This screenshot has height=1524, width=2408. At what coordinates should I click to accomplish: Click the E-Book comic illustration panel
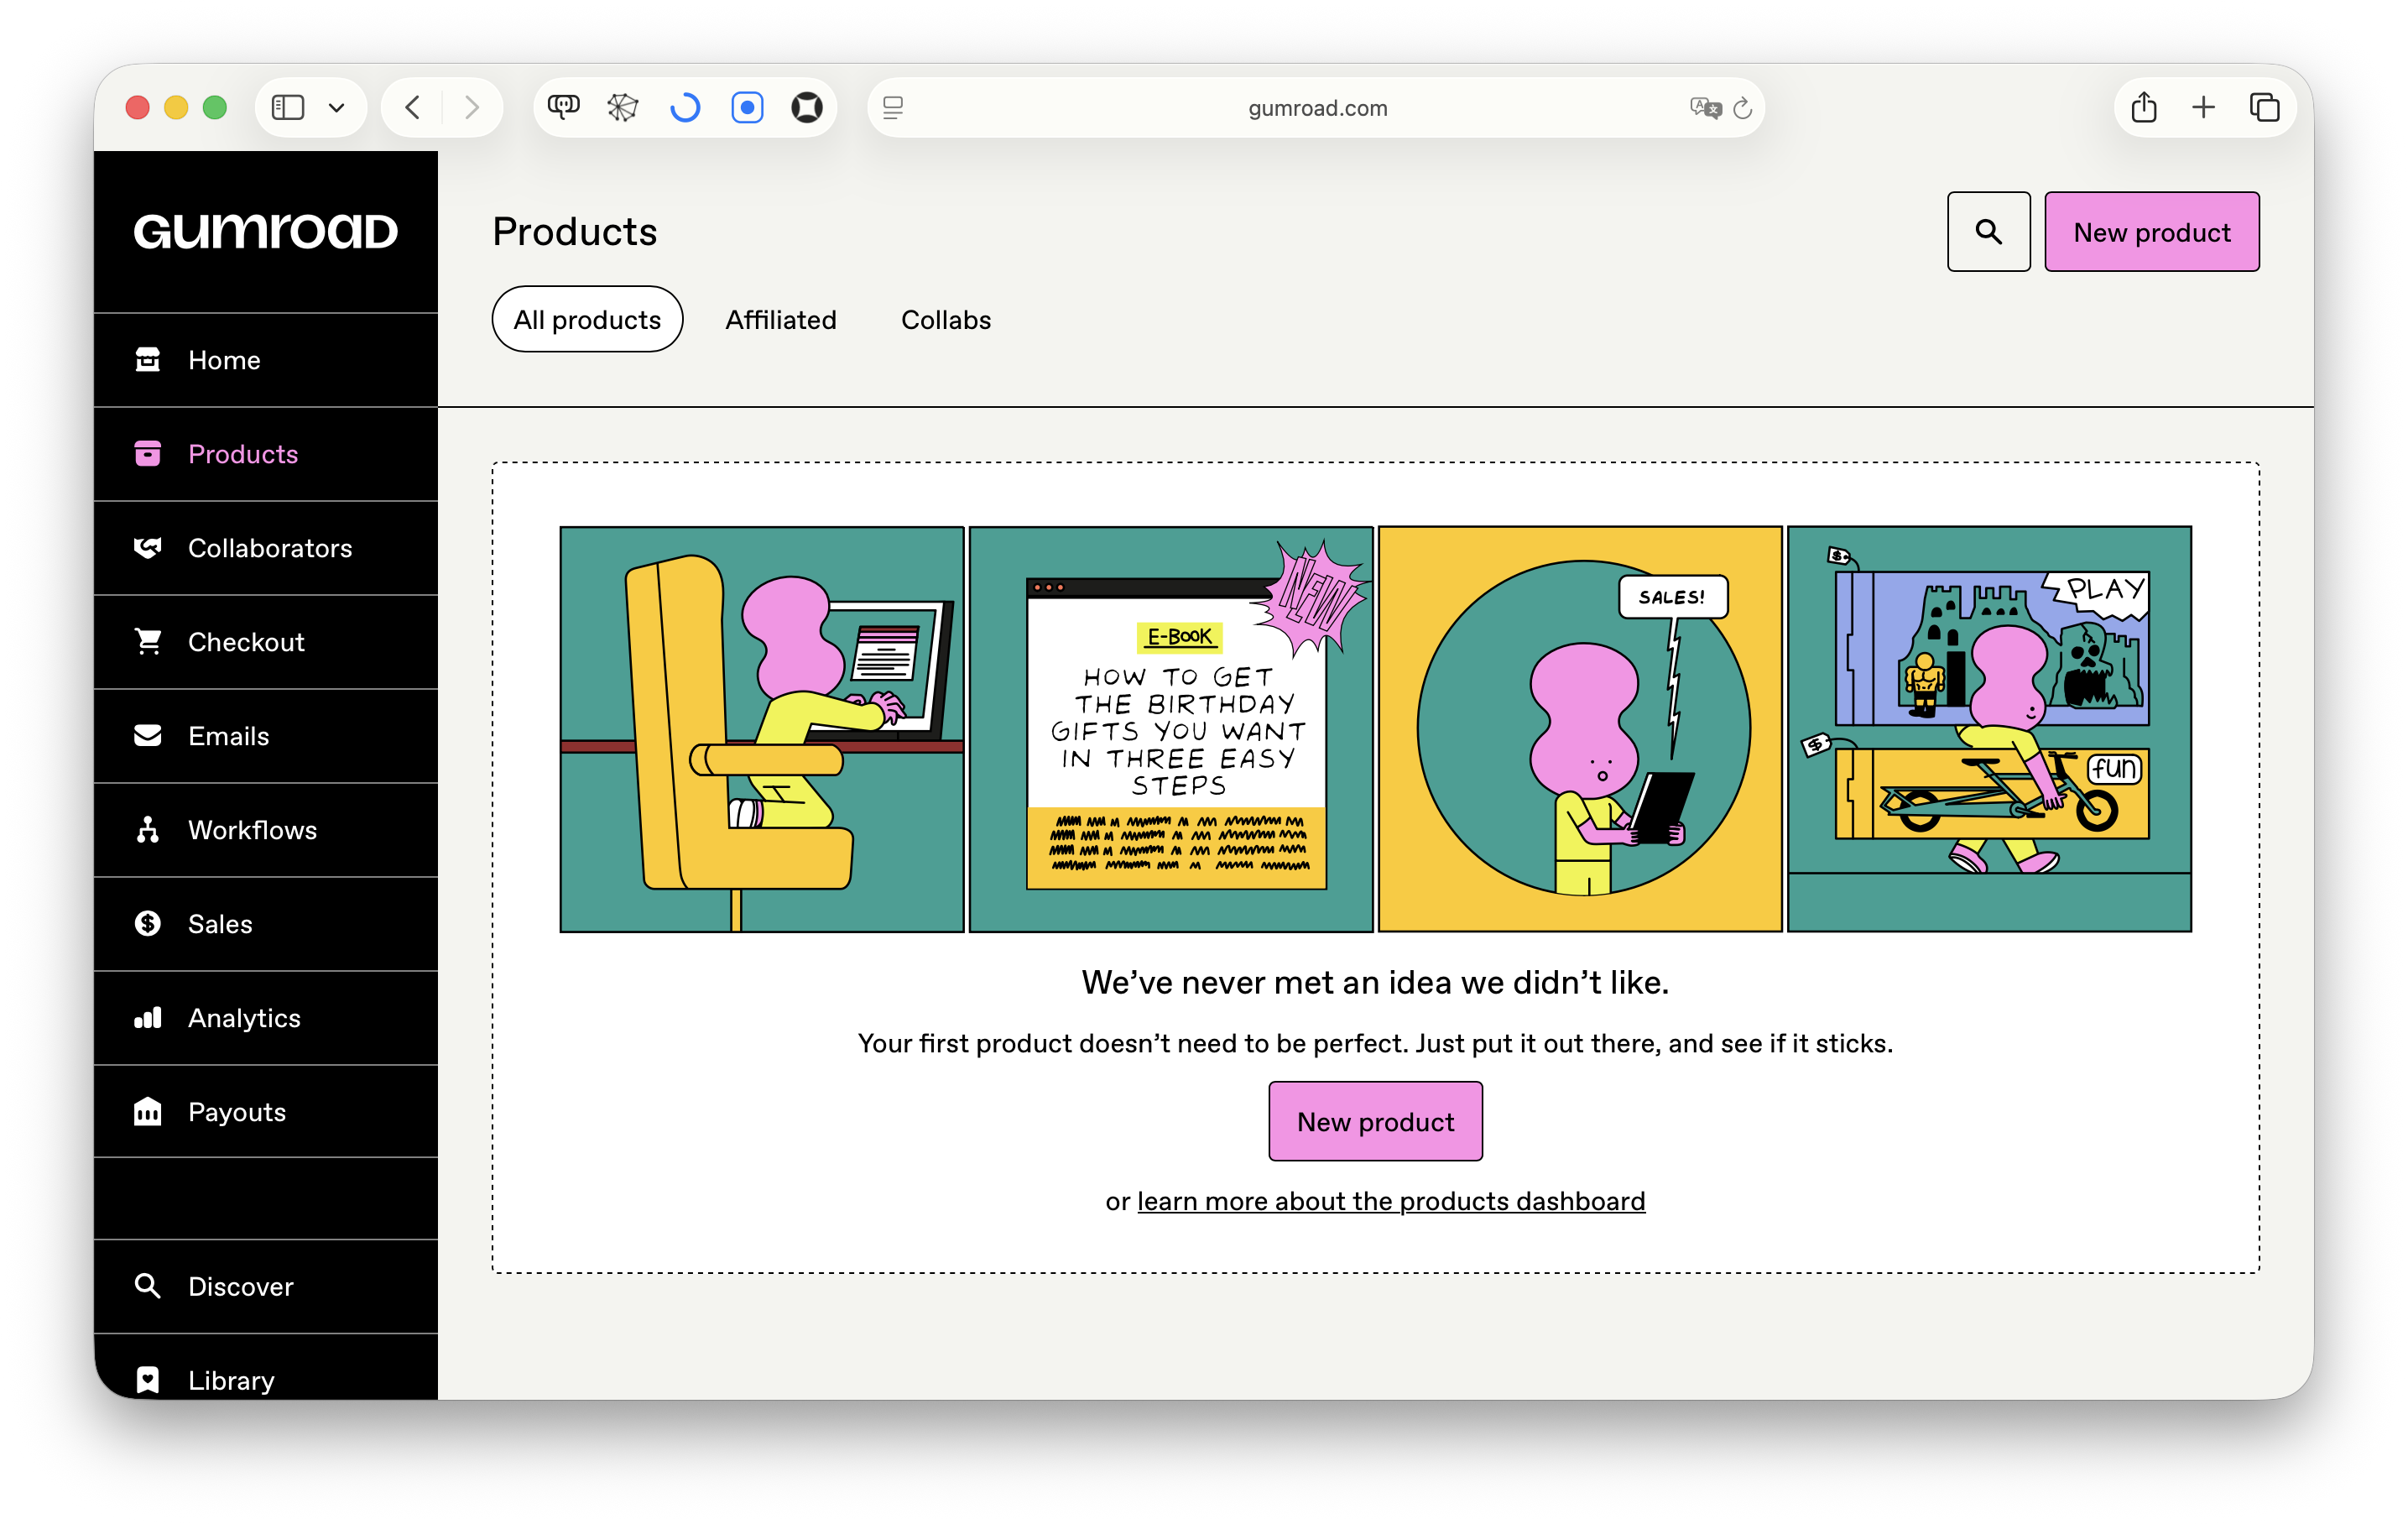pyautogui.click(x=1170, y=730)
